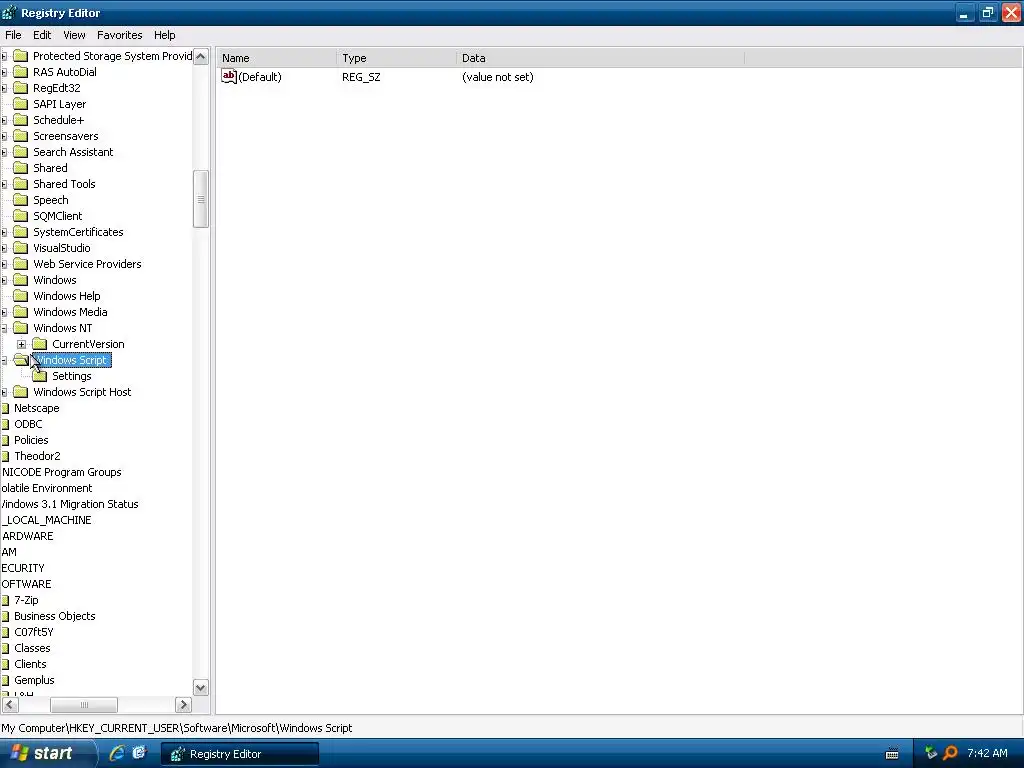Click the Shared Tools folder icon

pos(21,184)
